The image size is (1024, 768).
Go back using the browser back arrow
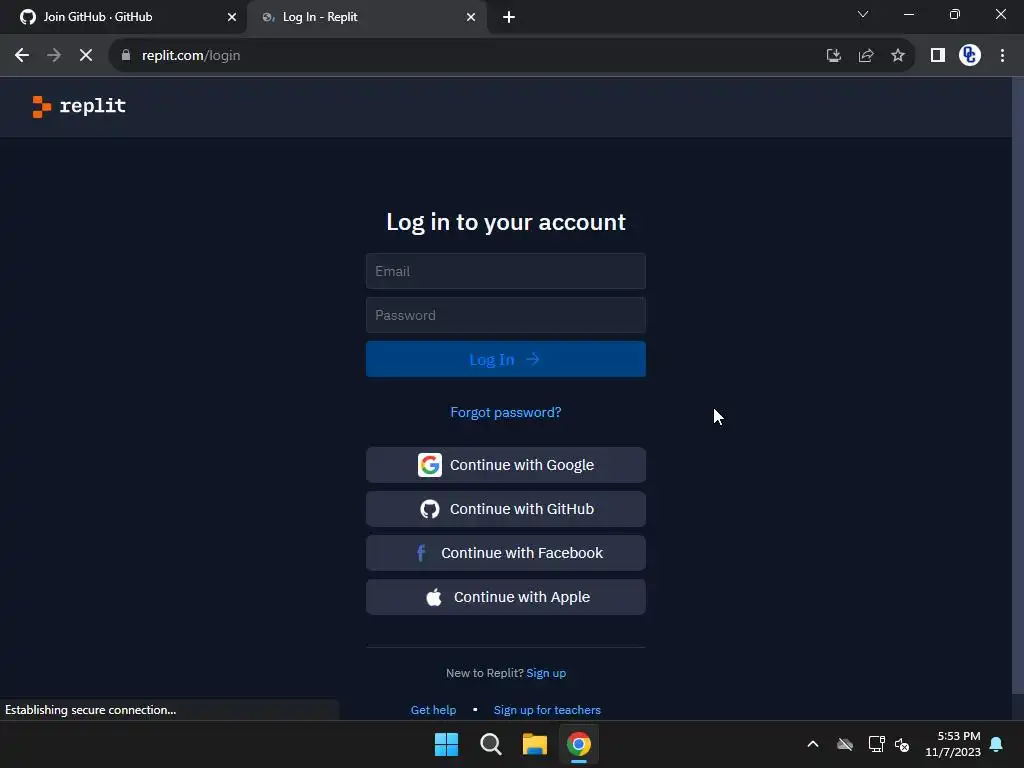pyautogui.click(x=22, y=56)
